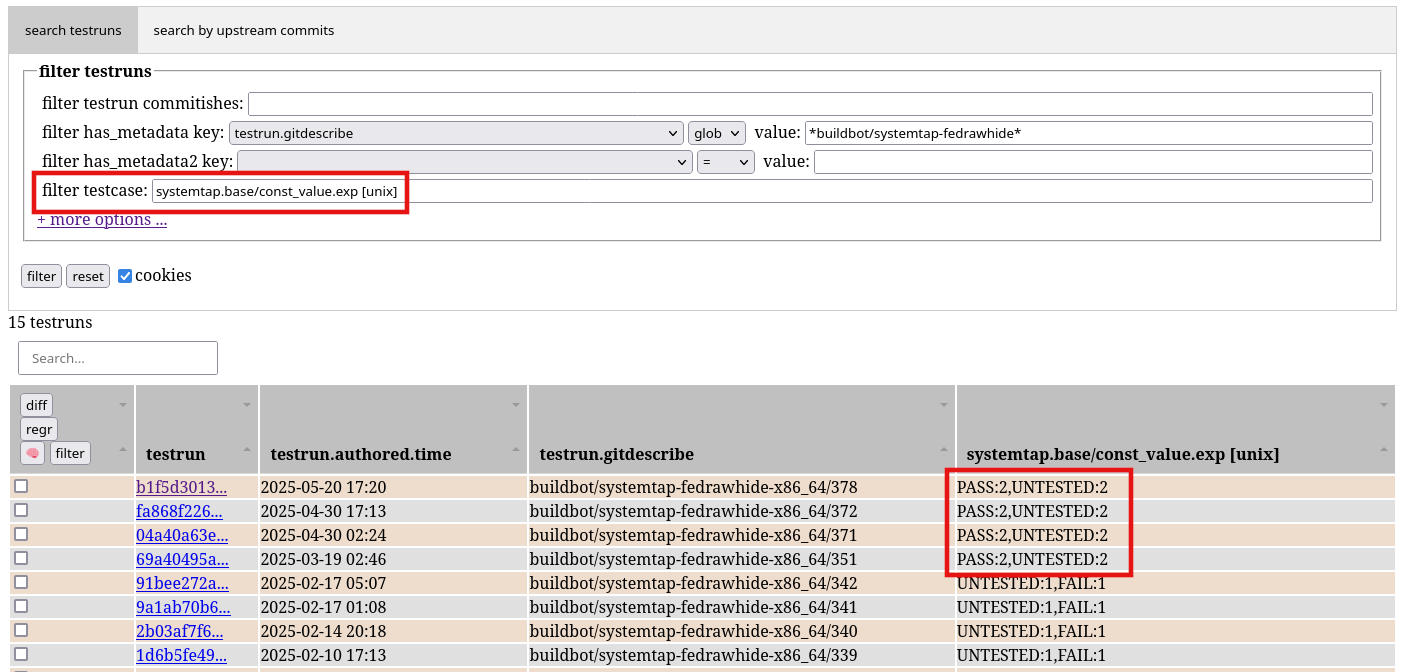Expand the has_metadata2 key dropdown
The image size is (1405, 672).
click(464, 162)
